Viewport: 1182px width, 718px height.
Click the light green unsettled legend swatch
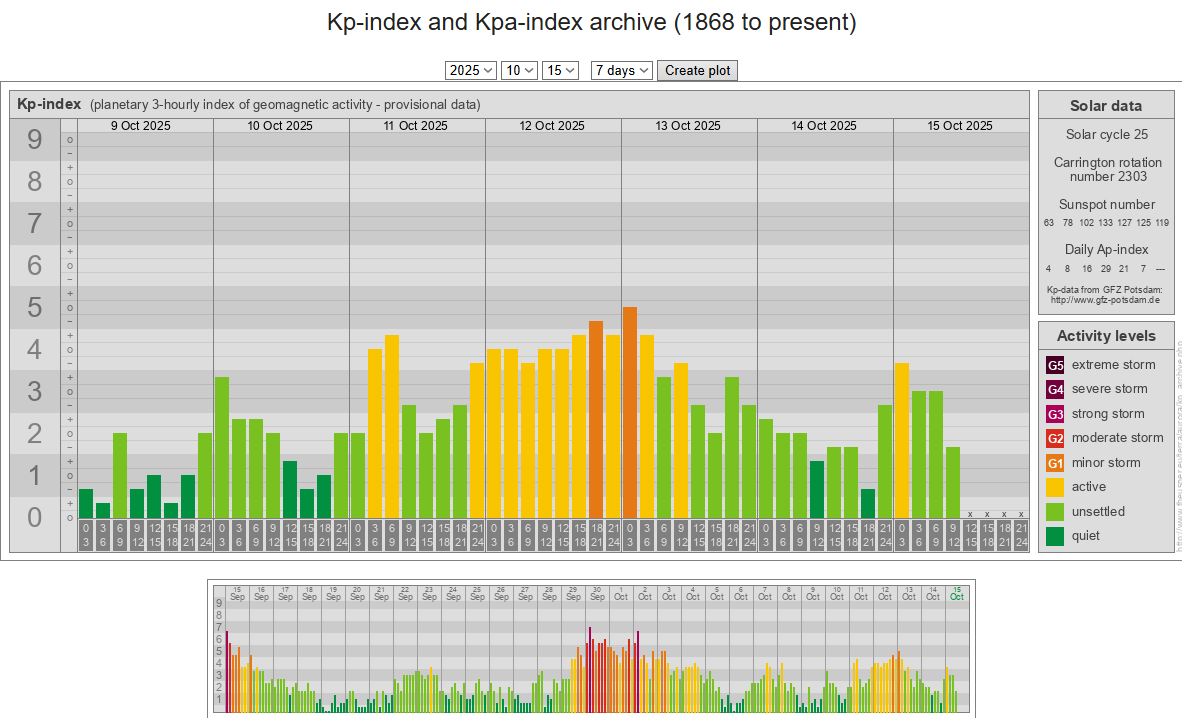tap(1055, 512)
